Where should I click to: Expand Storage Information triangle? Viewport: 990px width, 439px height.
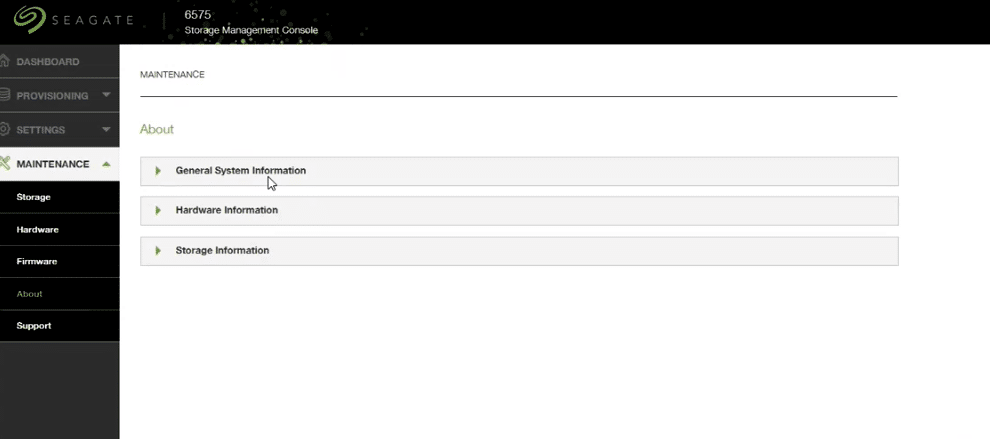pos(158,251)
